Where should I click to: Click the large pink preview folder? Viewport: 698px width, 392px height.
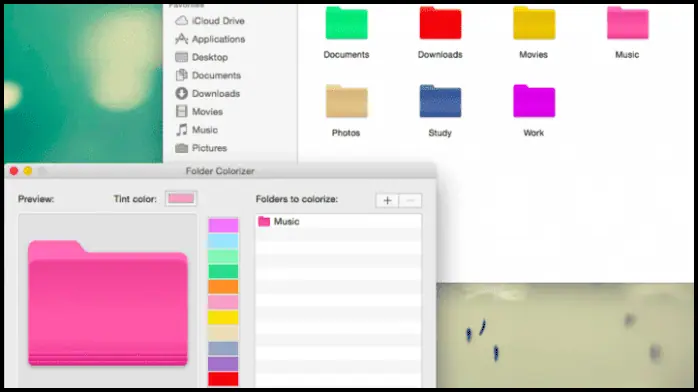pos(108,303)
